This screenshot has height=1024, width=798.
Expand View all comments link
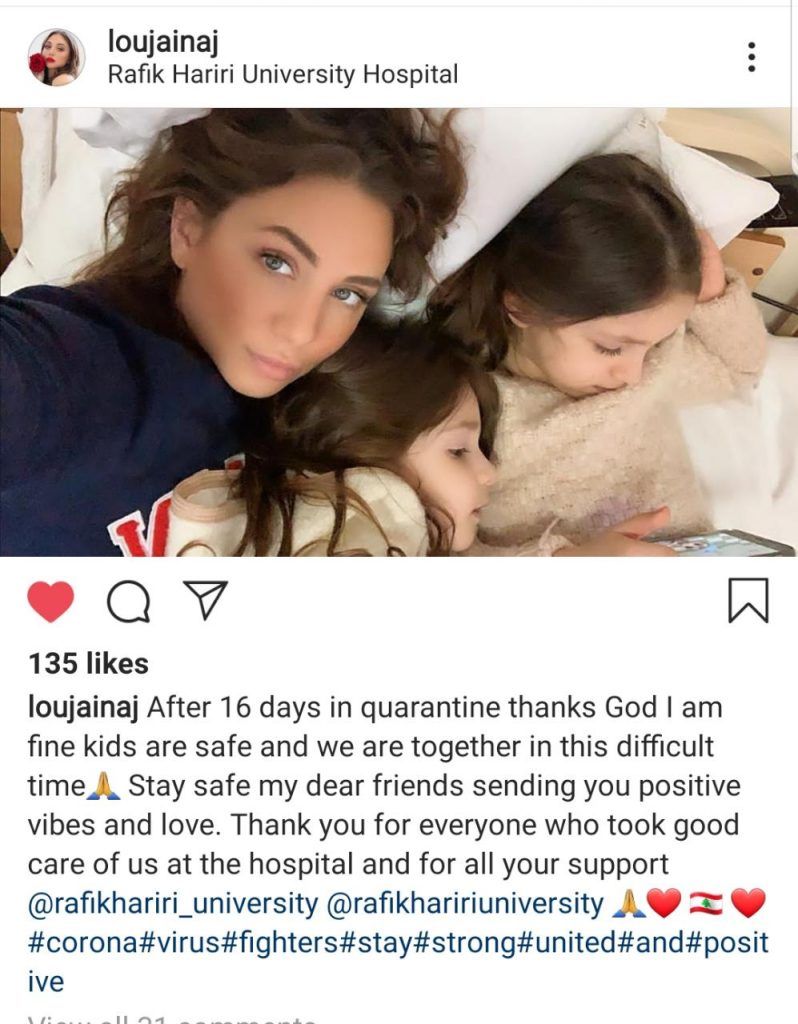[172, 1019]
